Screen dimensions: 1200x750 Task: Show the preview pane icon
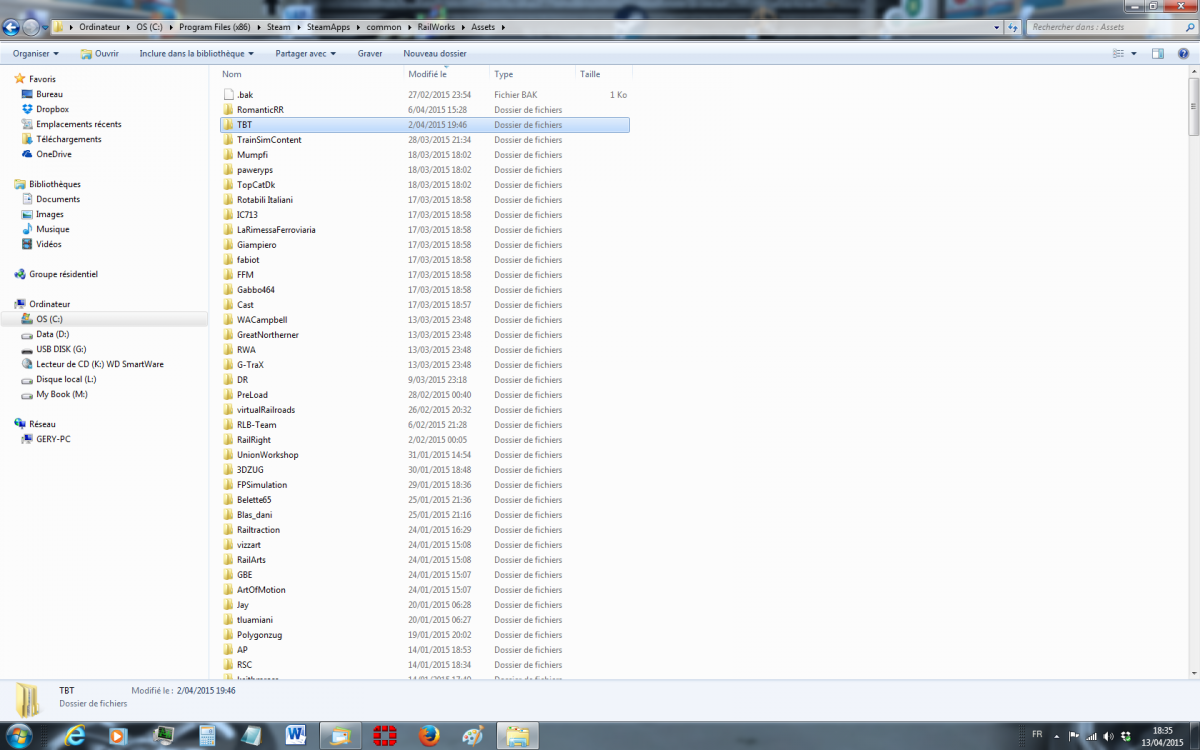1157,53
